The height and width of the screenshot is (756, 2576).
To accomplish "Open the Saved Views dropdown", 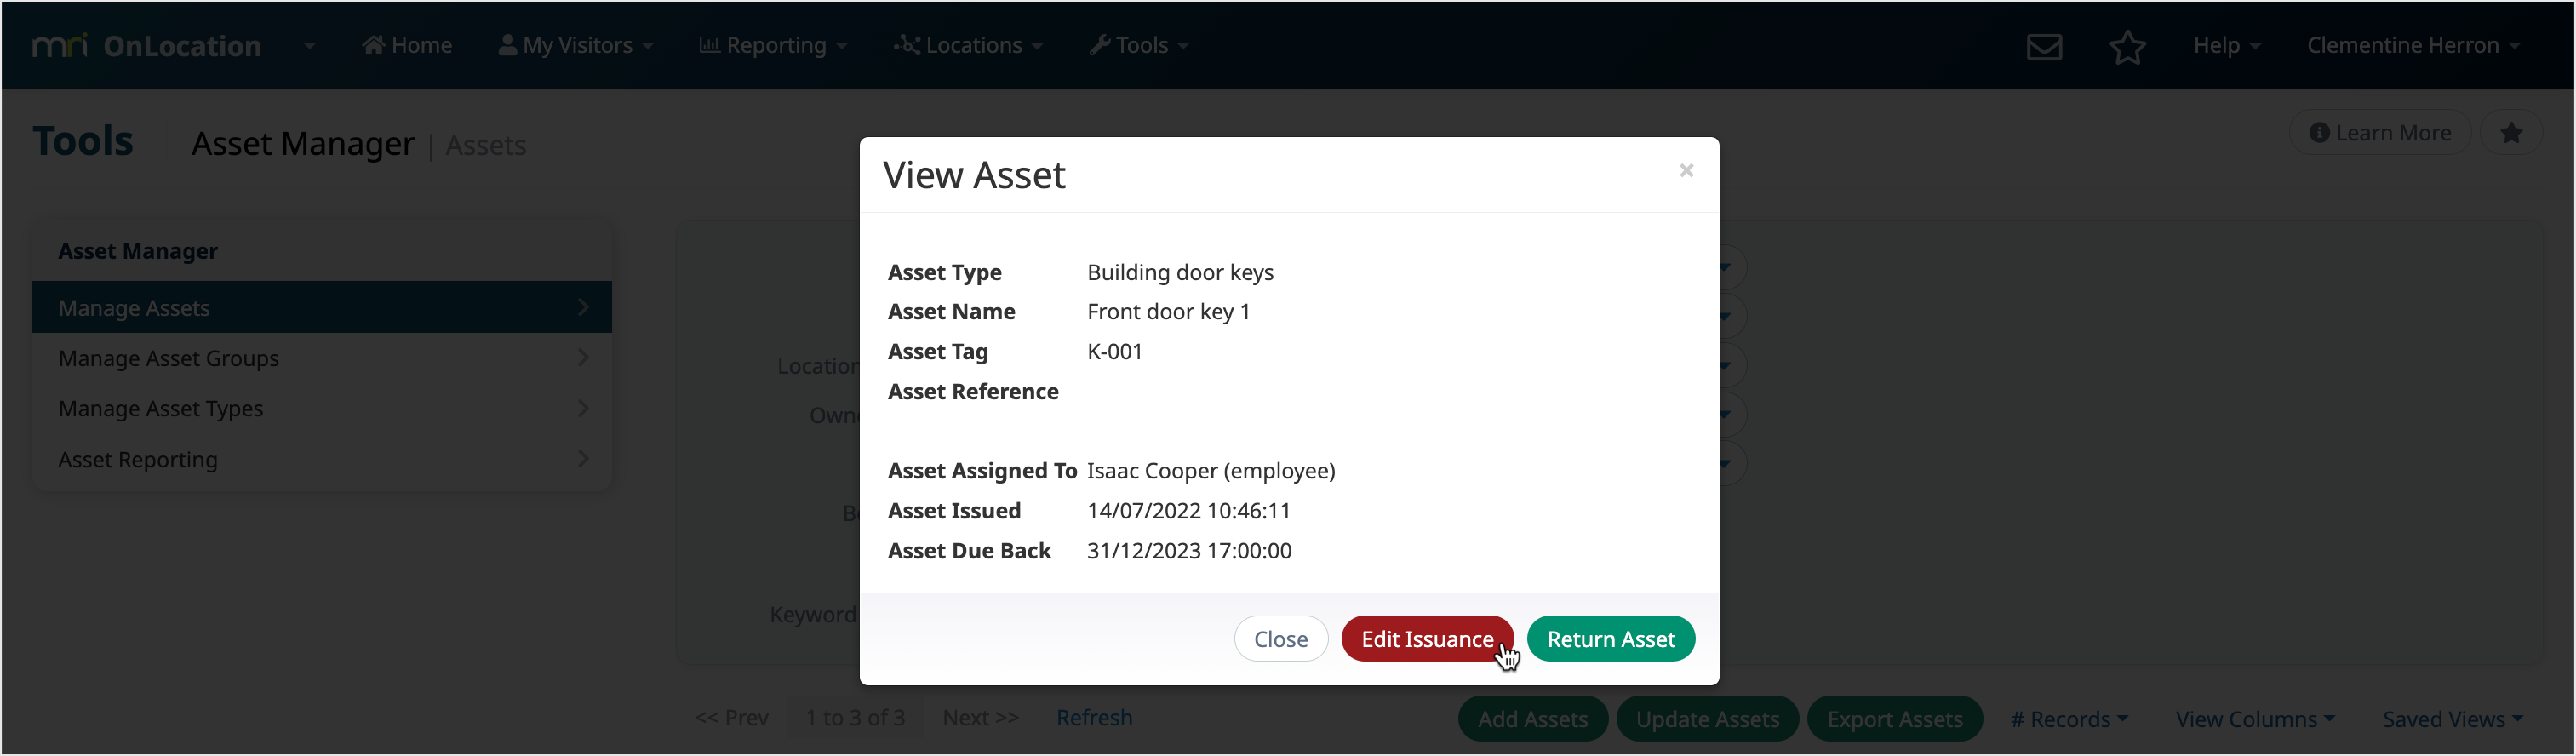I will click(2452, 719).
